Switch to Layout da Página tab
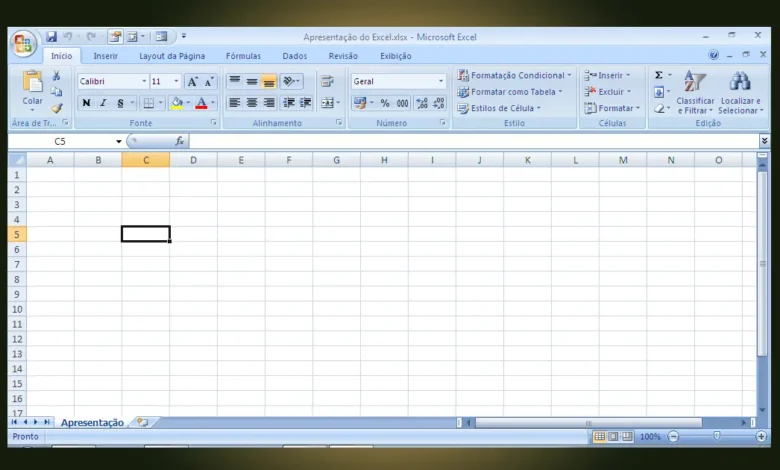Screen dimensions: 780x470 point(172,56)
